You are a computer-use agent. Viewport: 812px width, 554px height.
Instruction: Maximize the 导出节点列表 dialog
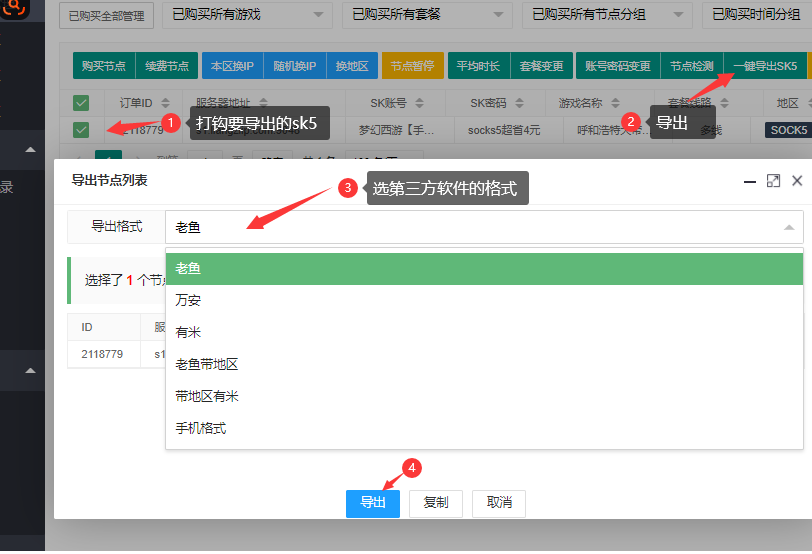click(x=773, y=181)
